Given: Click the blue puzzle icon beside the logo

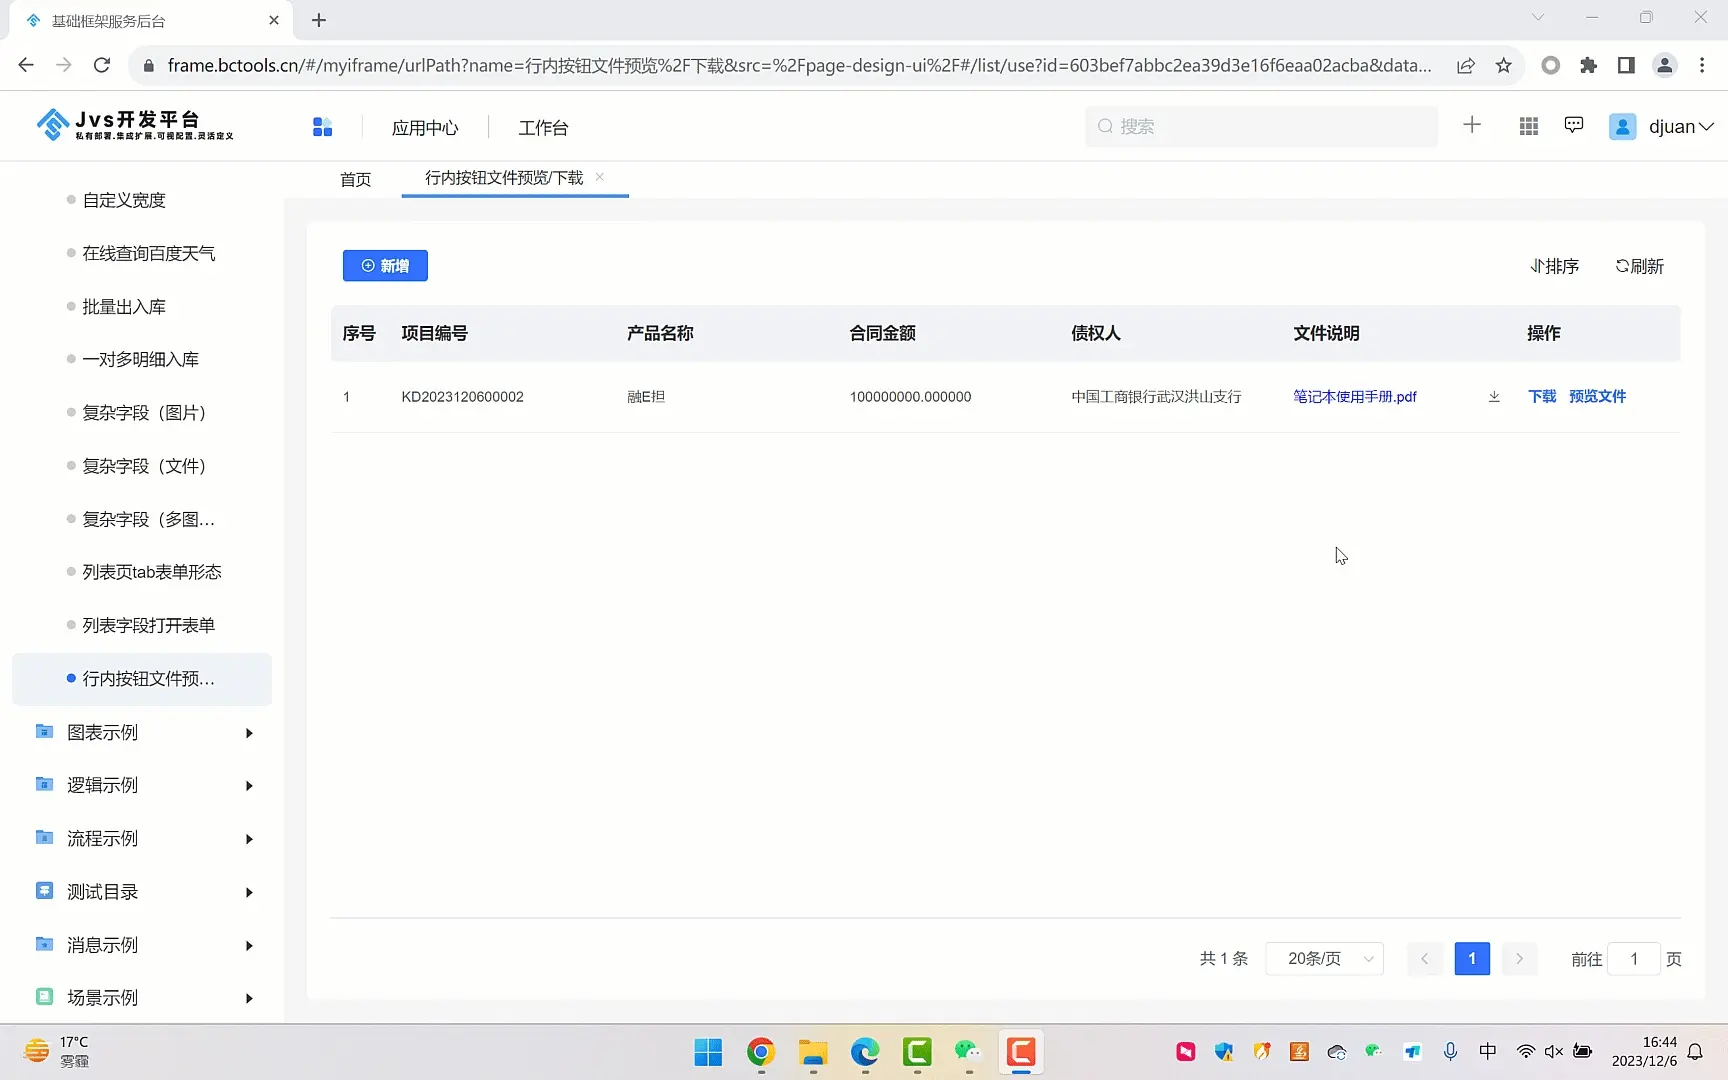Looking at the screenshot, I should tap(322, 126).
